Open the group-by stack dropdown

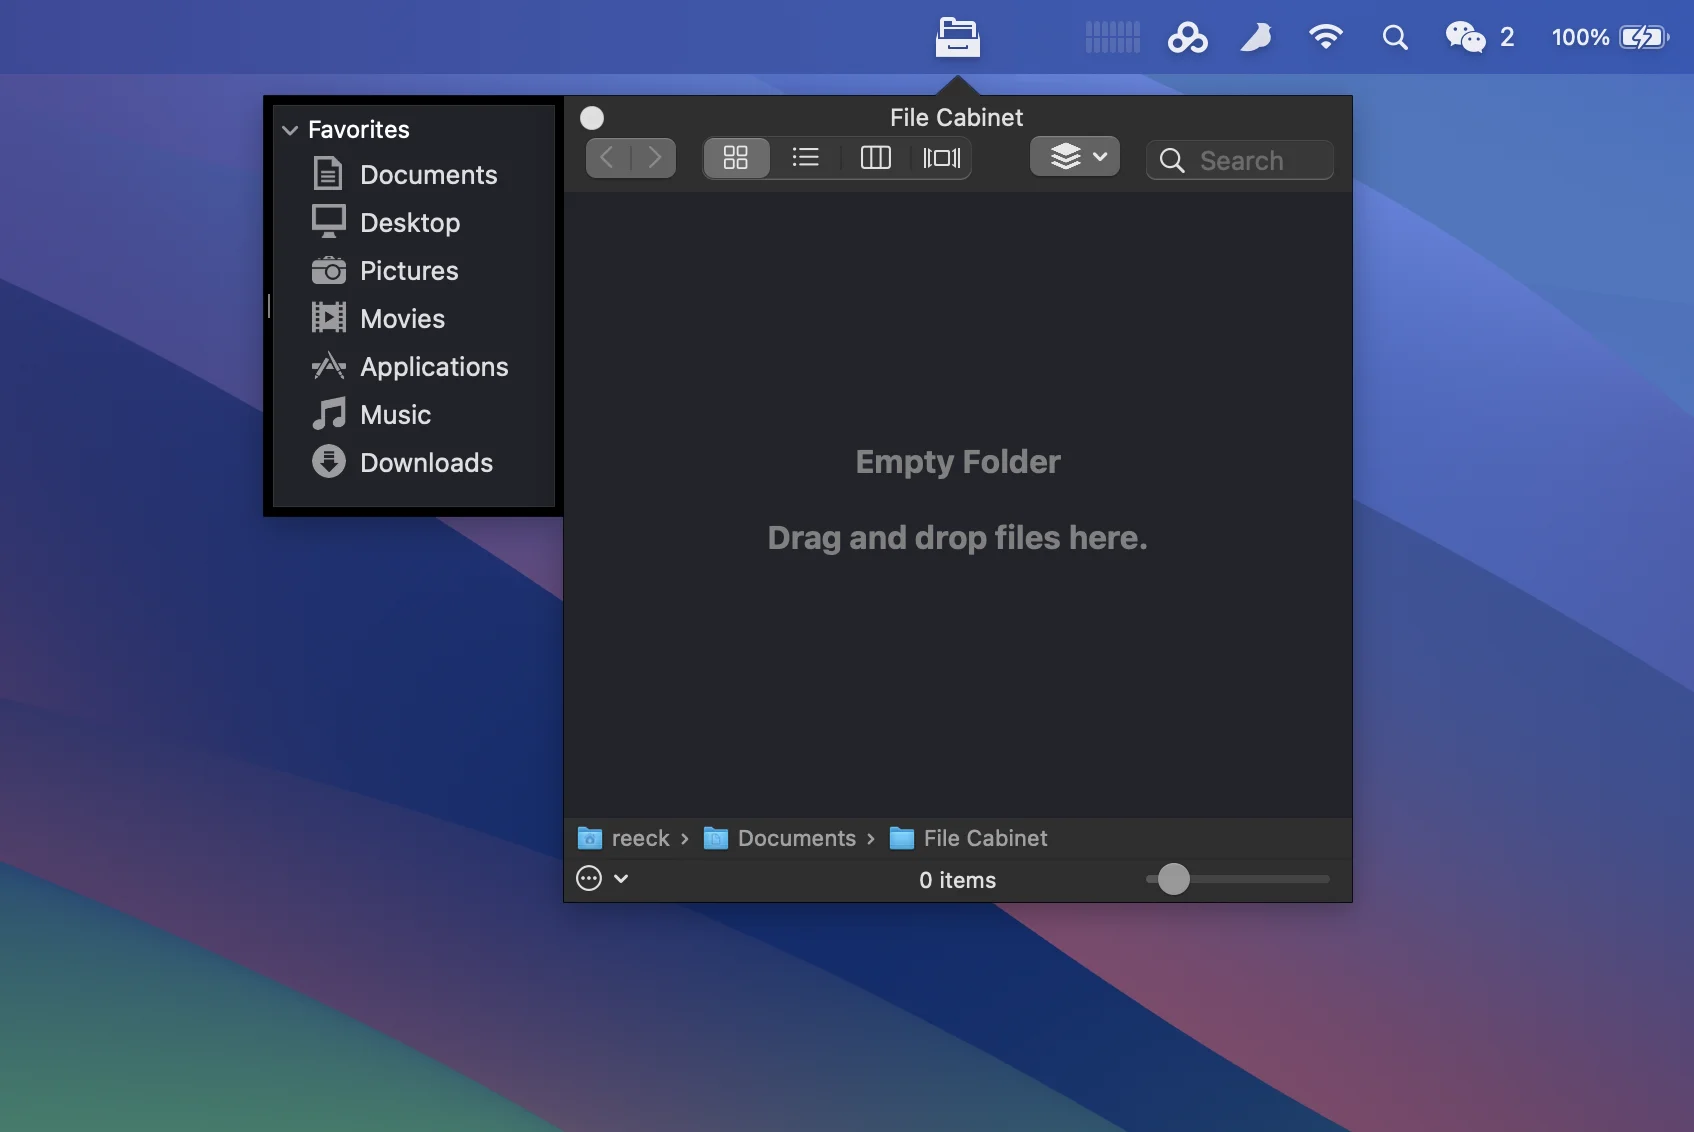(1075, 157)
